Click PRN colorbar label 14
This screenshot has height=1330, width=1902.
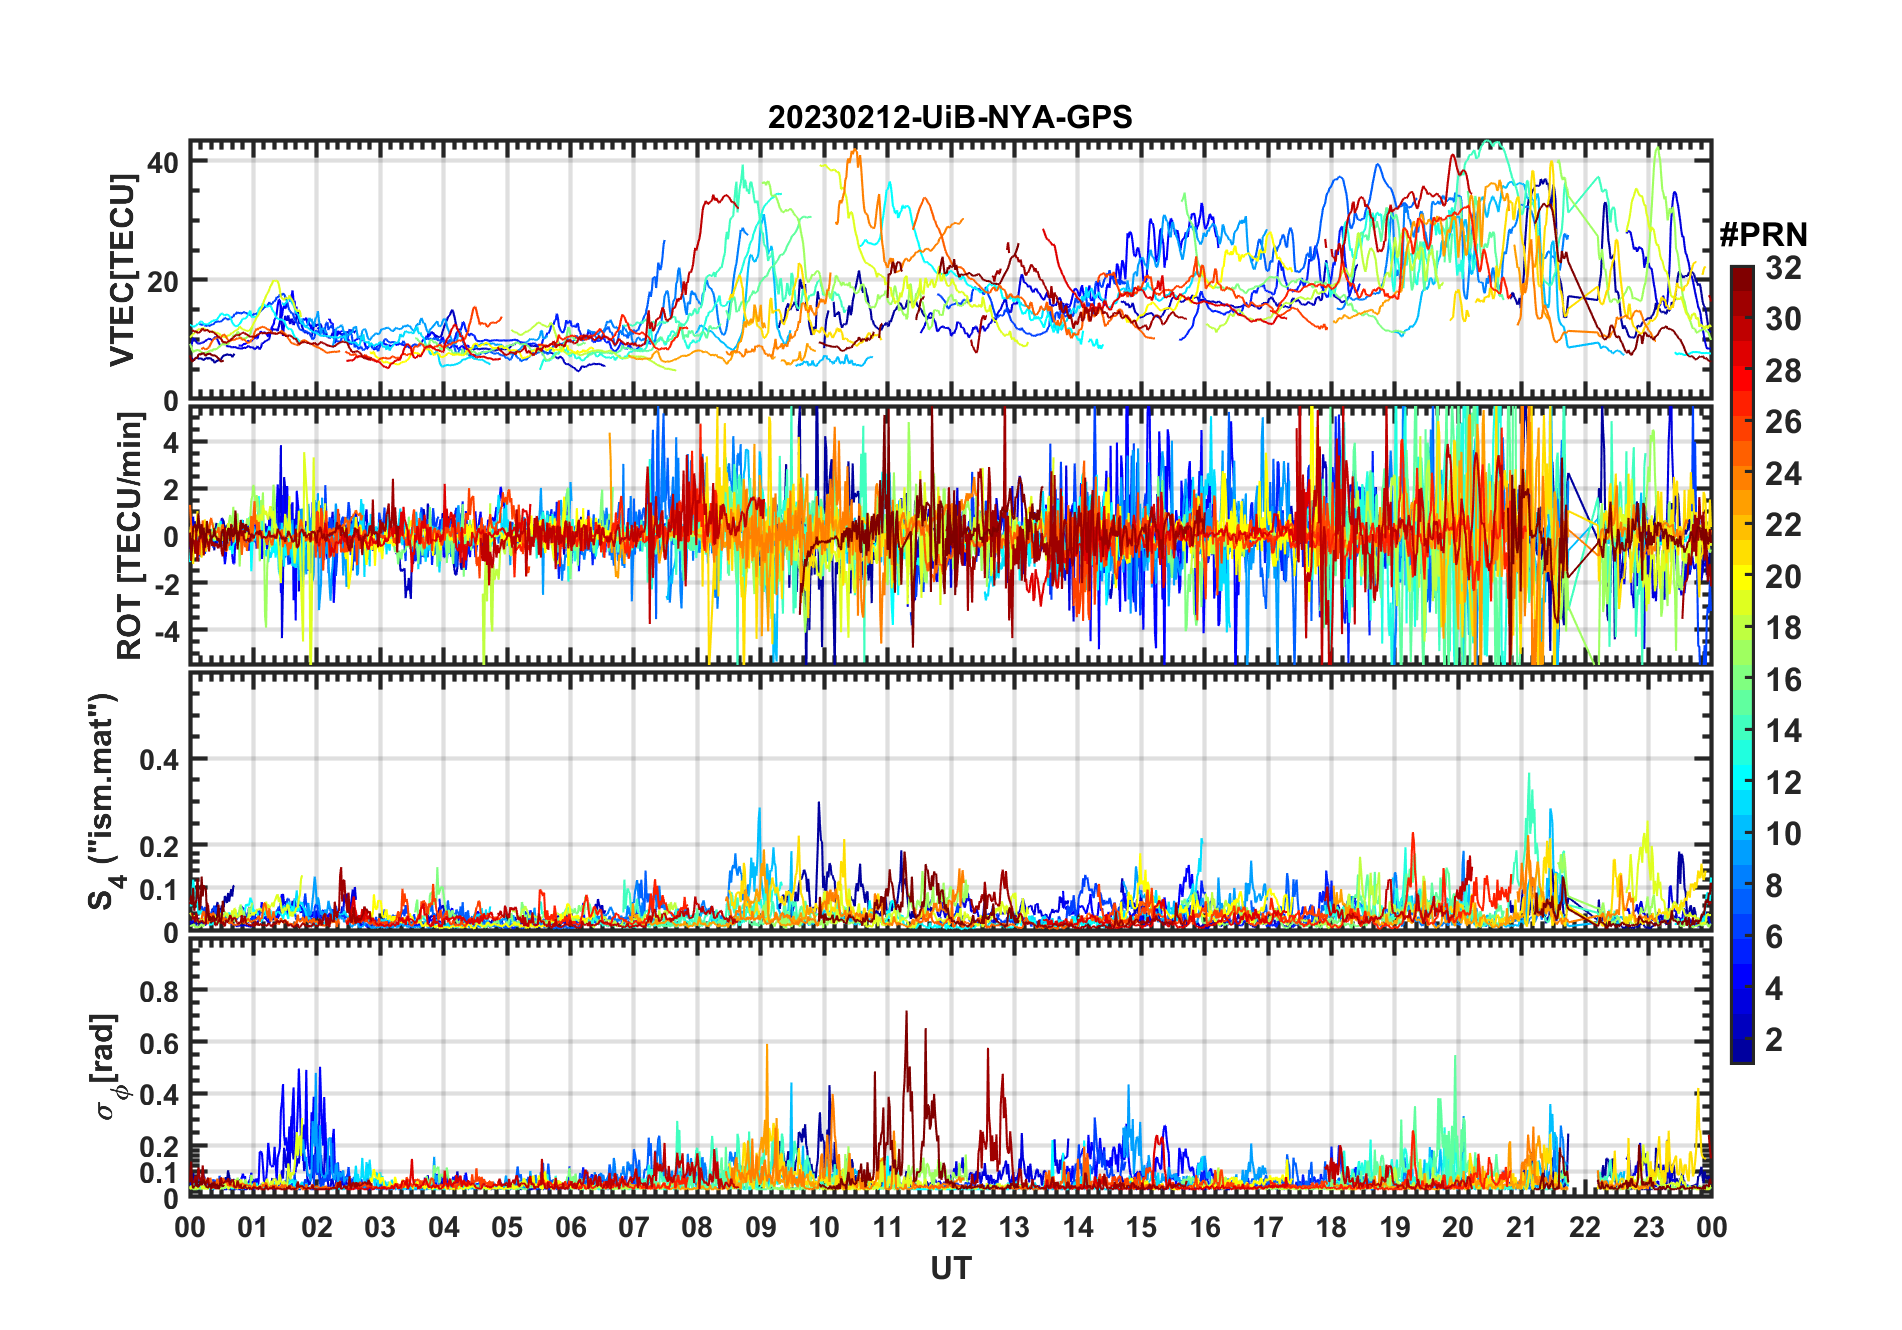tap(1783, 731)
